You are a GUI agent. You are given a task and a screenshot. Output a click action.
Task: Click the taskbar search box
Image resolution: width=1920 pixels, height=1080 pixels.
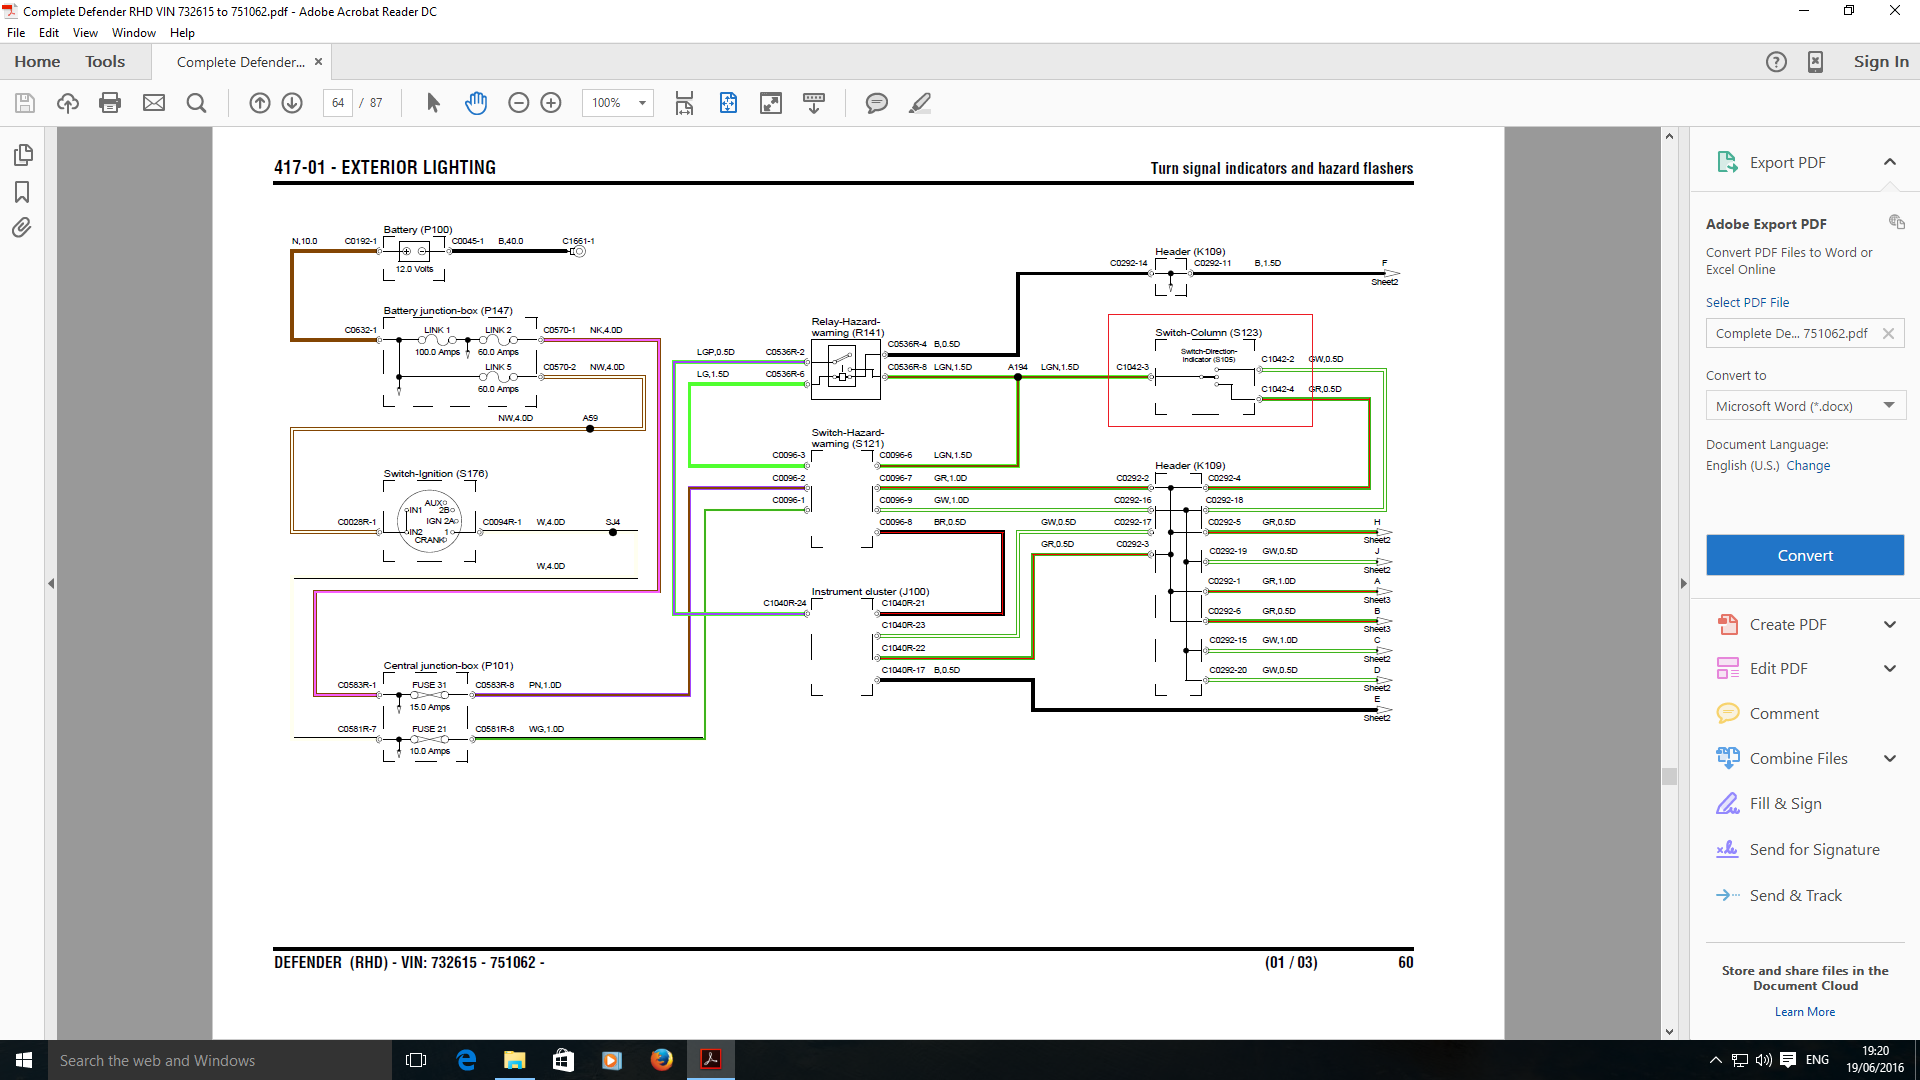pos(220,1060)
